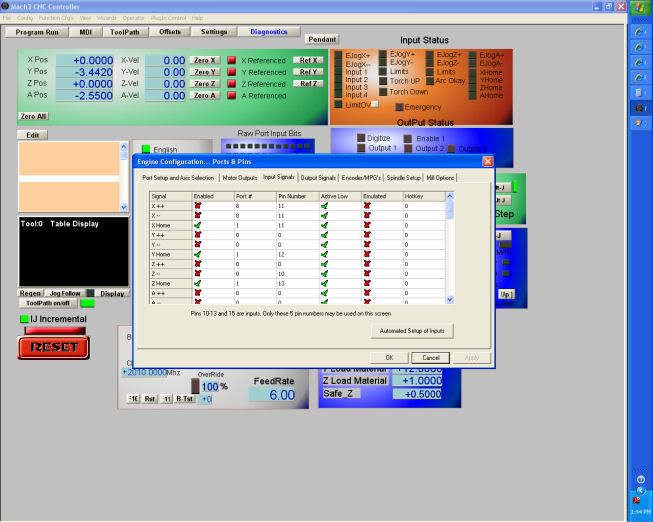Toggle the X++ Enabled red cross icon
Viewport: 653px width, 522px height.
(x=197, y=204)
